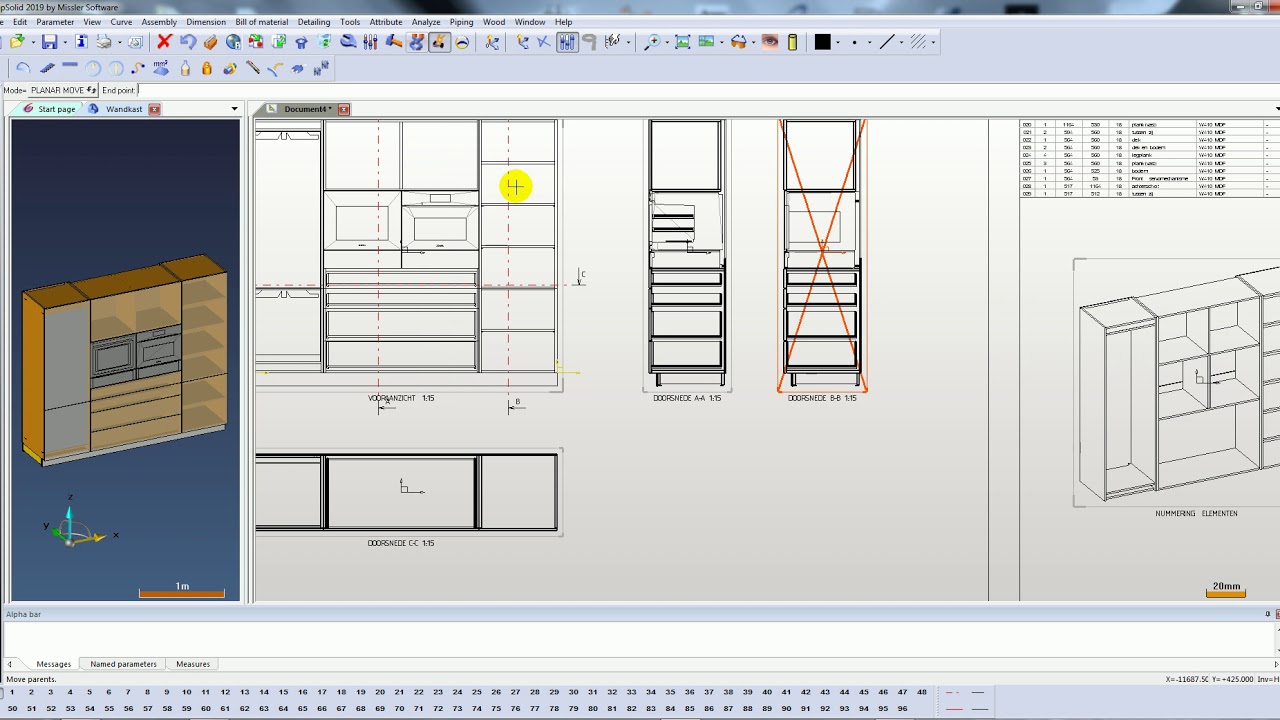Click the arc sketch tool icon

coord(23,68)
